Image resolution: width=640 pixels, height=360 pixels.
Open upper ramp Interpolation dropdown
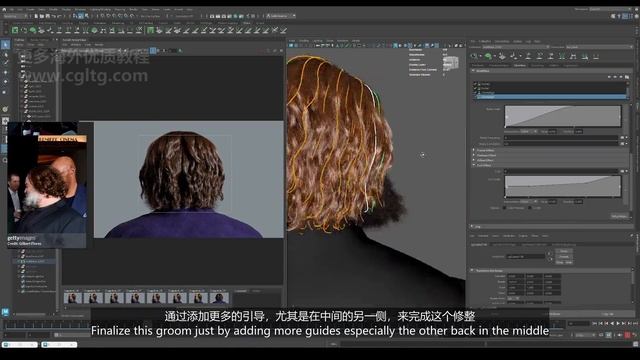[x=529, y=131]
